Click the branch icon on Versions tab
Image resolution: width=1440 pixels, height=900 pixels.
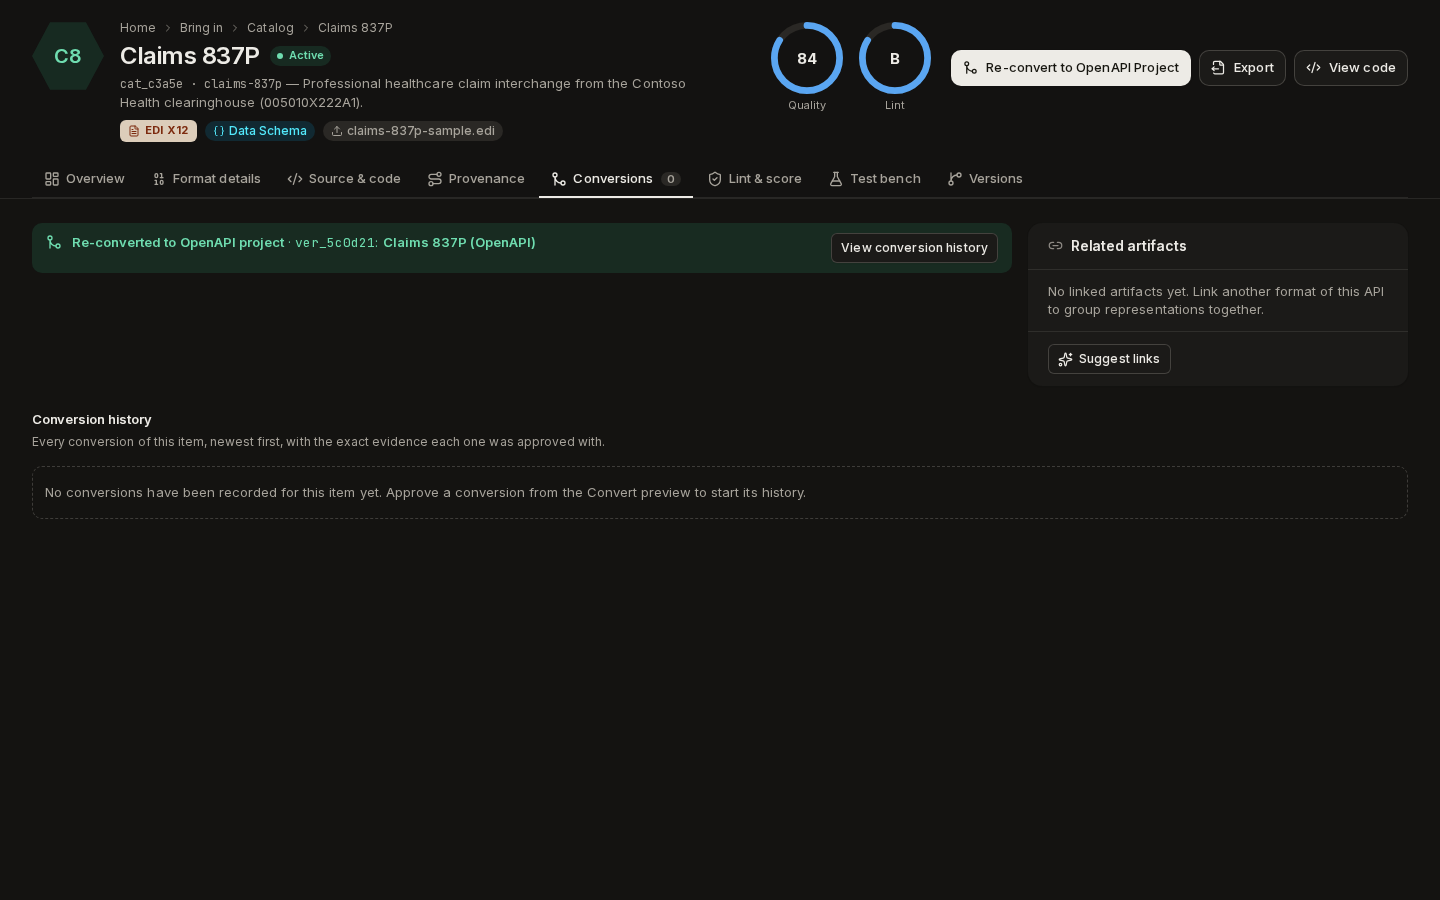point(955,179)
